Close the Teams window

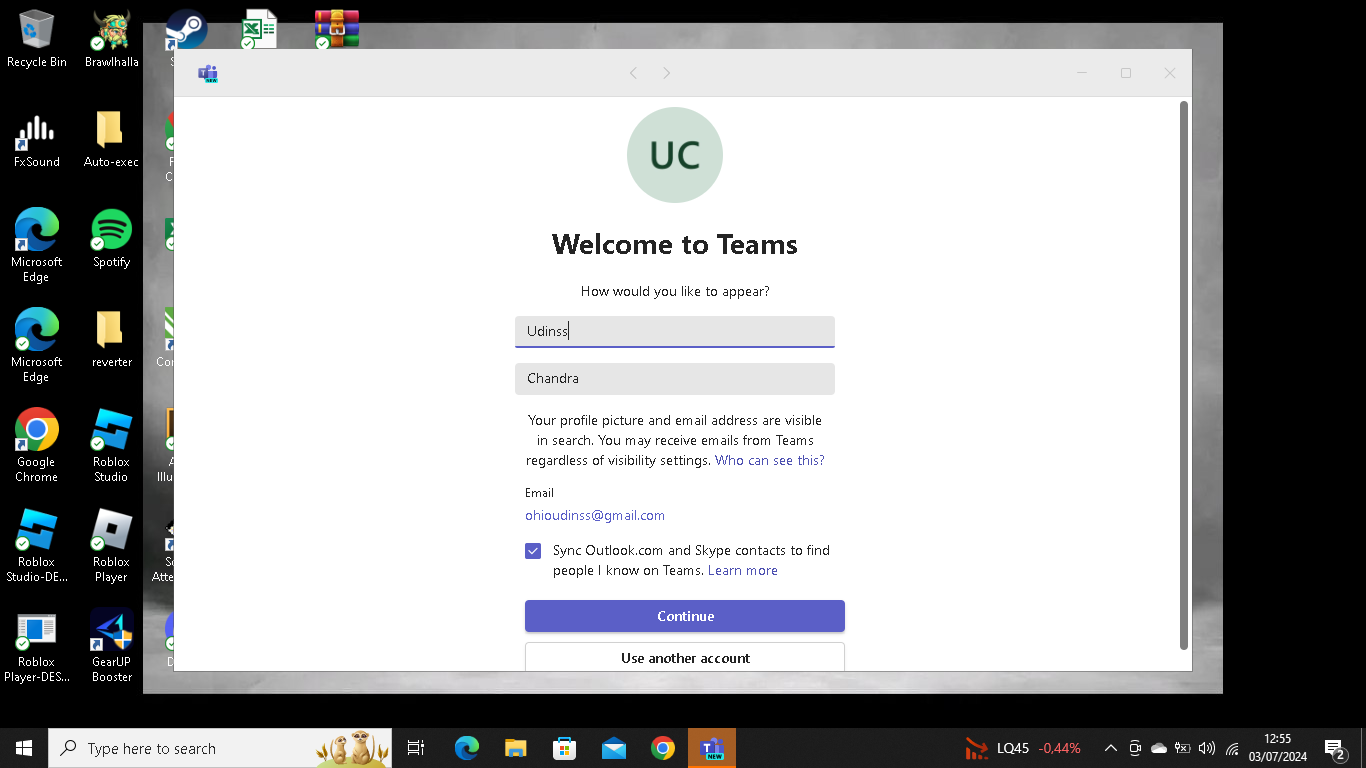click(1170, 73)
